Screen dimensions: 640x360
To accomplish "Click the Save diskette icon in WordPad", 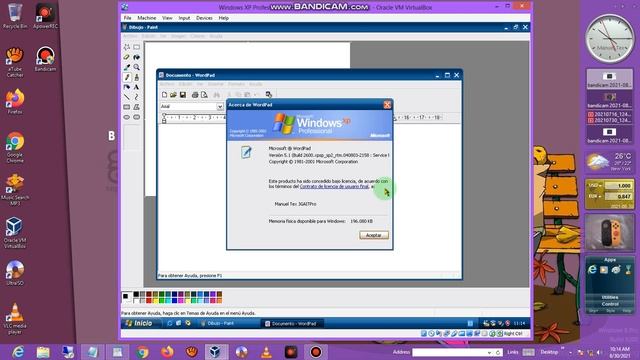I will 183,95.
